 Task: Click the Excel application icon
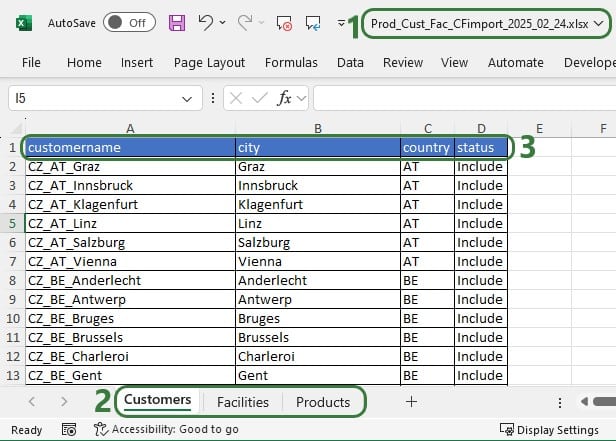click(x=24, y=23)
